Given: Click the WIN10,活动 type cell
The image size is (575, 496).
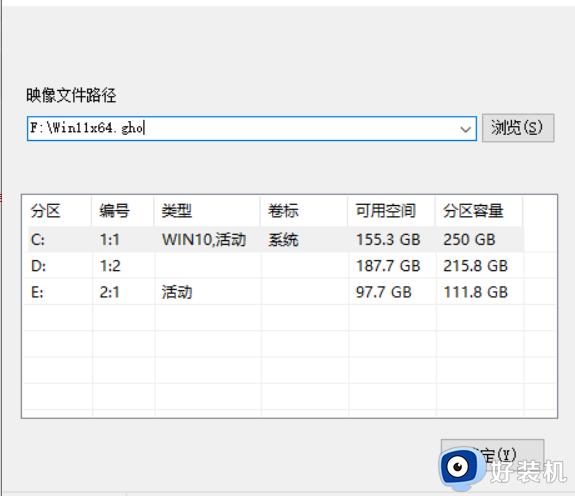Looking at the screenshot, I should pyautogui.click(x=204, y=240).
